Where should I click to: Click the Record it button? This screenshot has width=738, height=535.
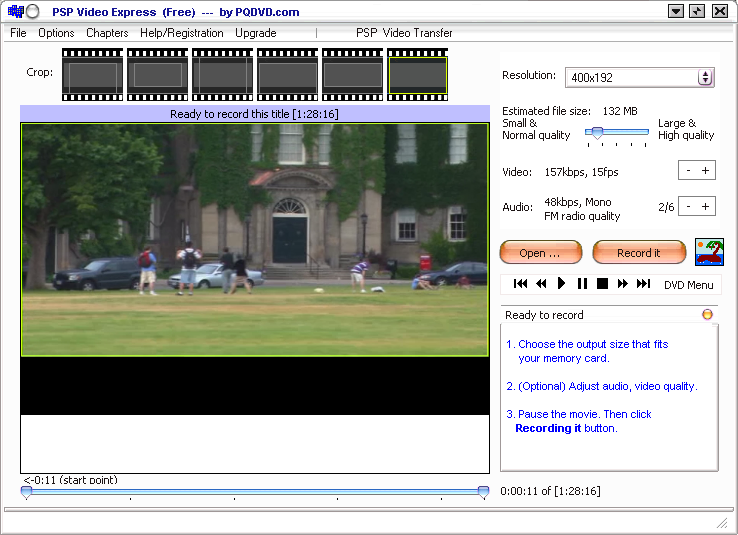(639, 253)
